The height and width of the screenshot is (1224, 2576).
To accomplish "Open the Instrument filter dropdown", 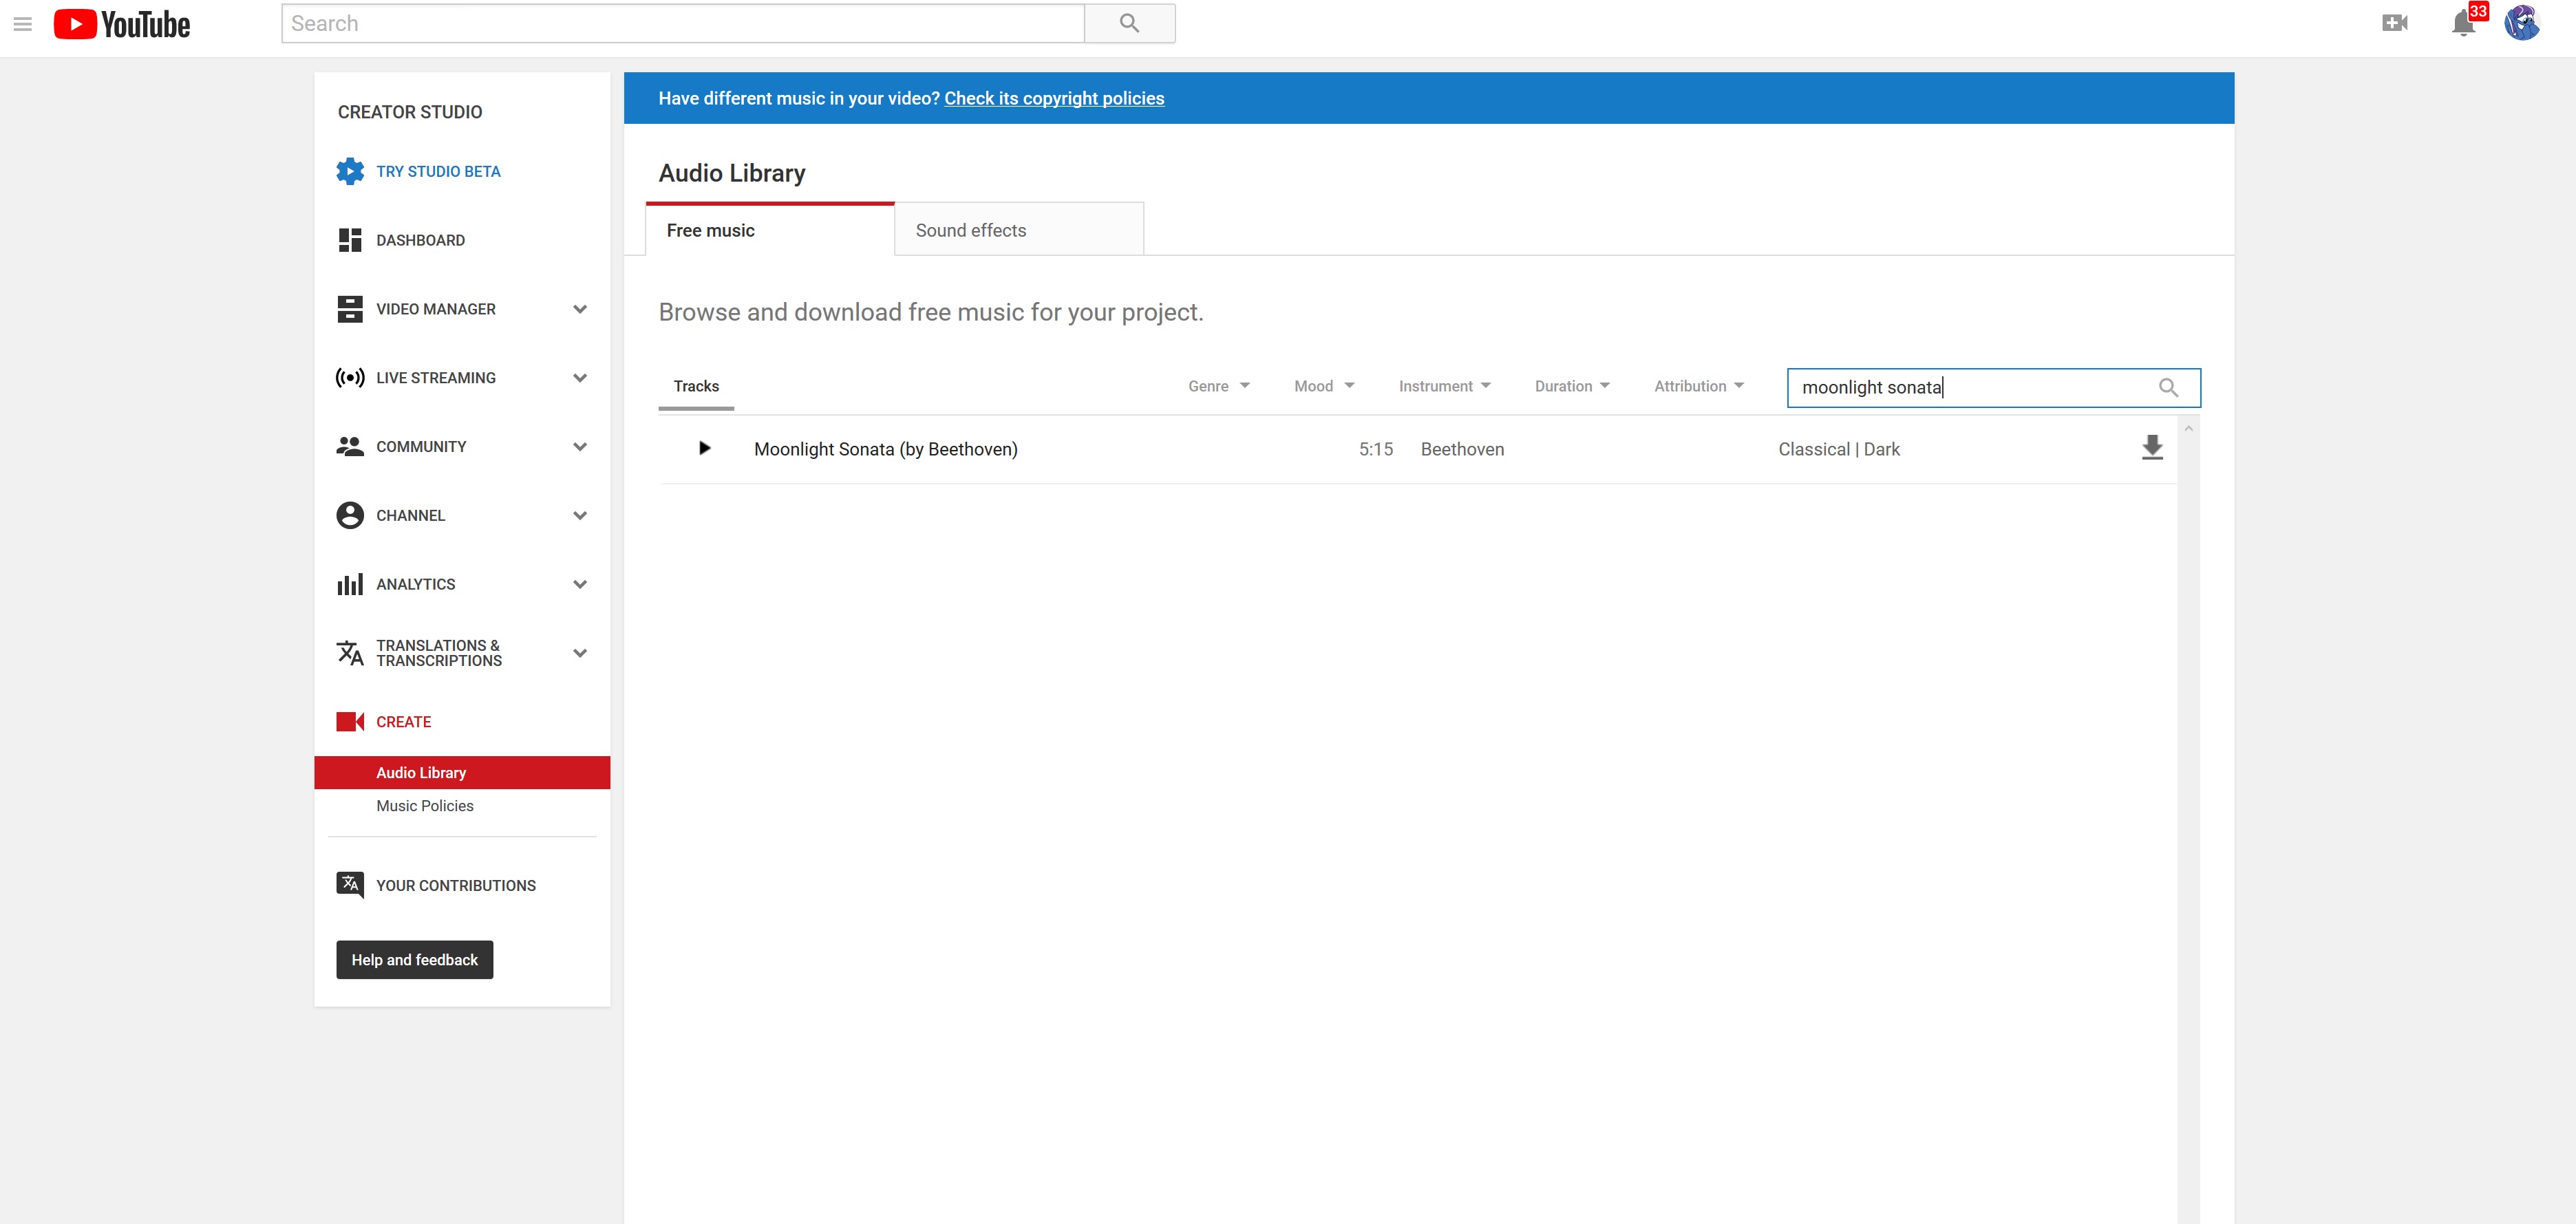I will point(1444,386).
